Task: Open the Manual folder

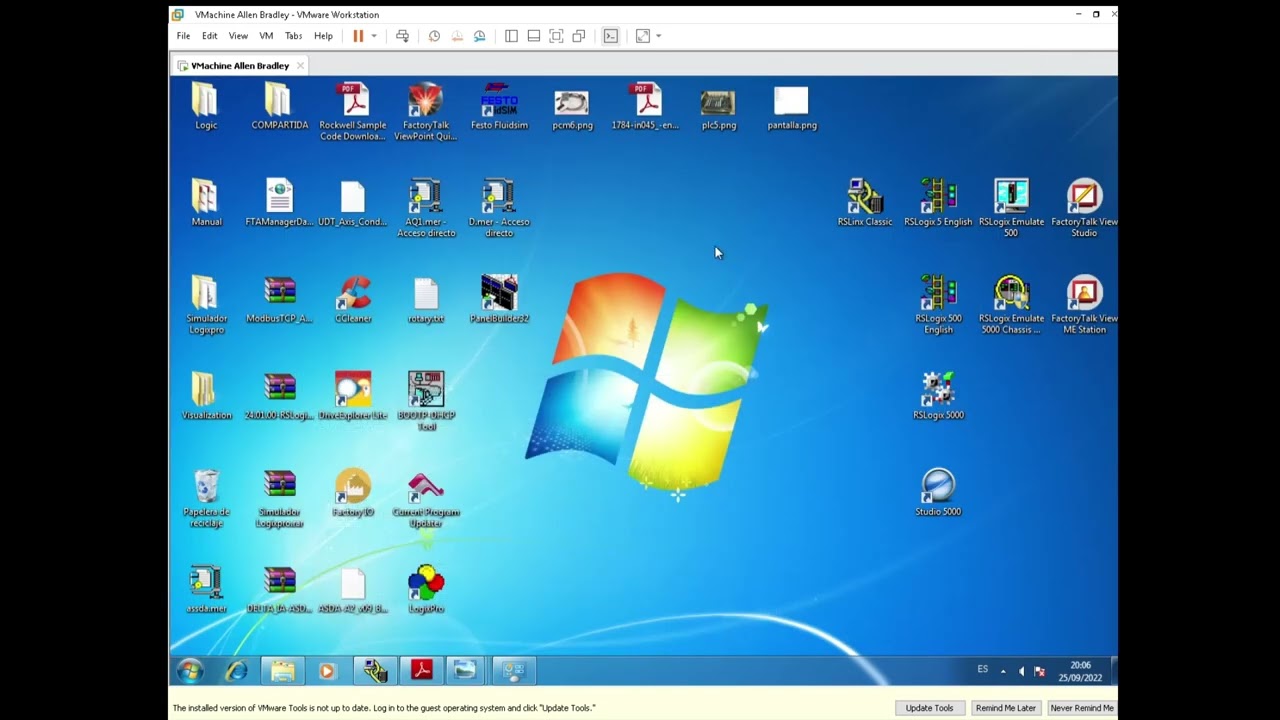Action: [x=206, y=203]
